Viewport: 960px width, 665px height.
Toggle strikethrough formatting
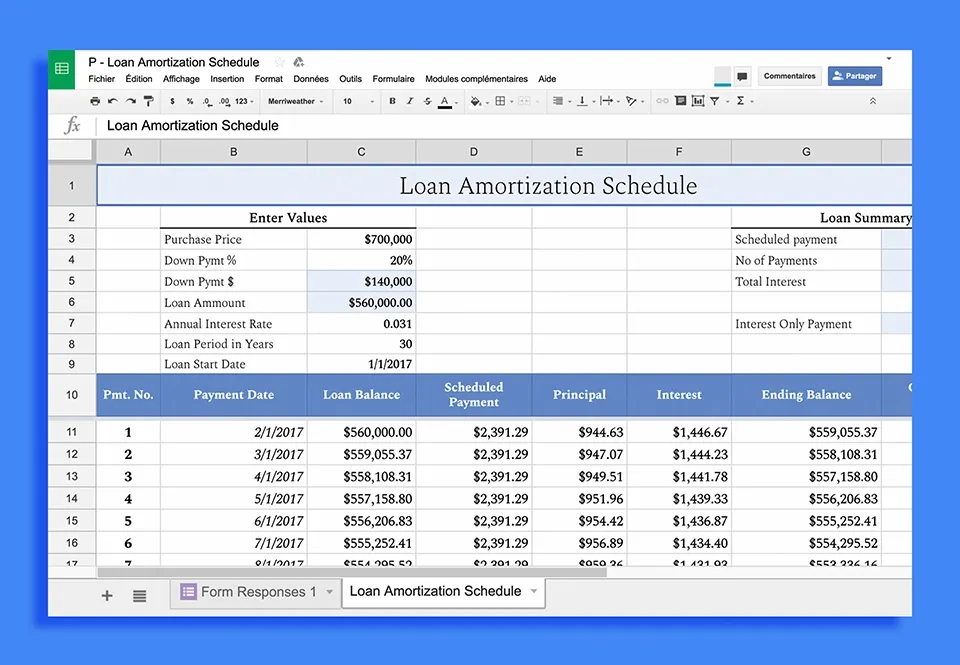click(427, 101)
